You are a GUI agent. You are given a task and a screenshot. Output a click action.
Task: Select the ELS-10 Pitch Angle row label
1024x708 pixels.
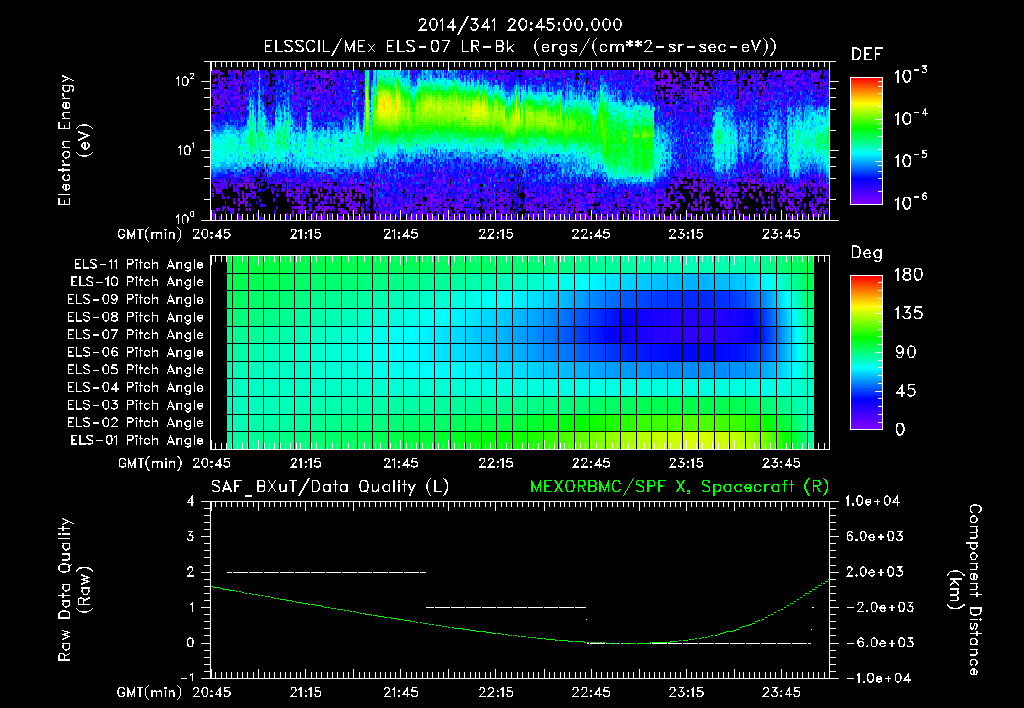click(x=137, y=282)
